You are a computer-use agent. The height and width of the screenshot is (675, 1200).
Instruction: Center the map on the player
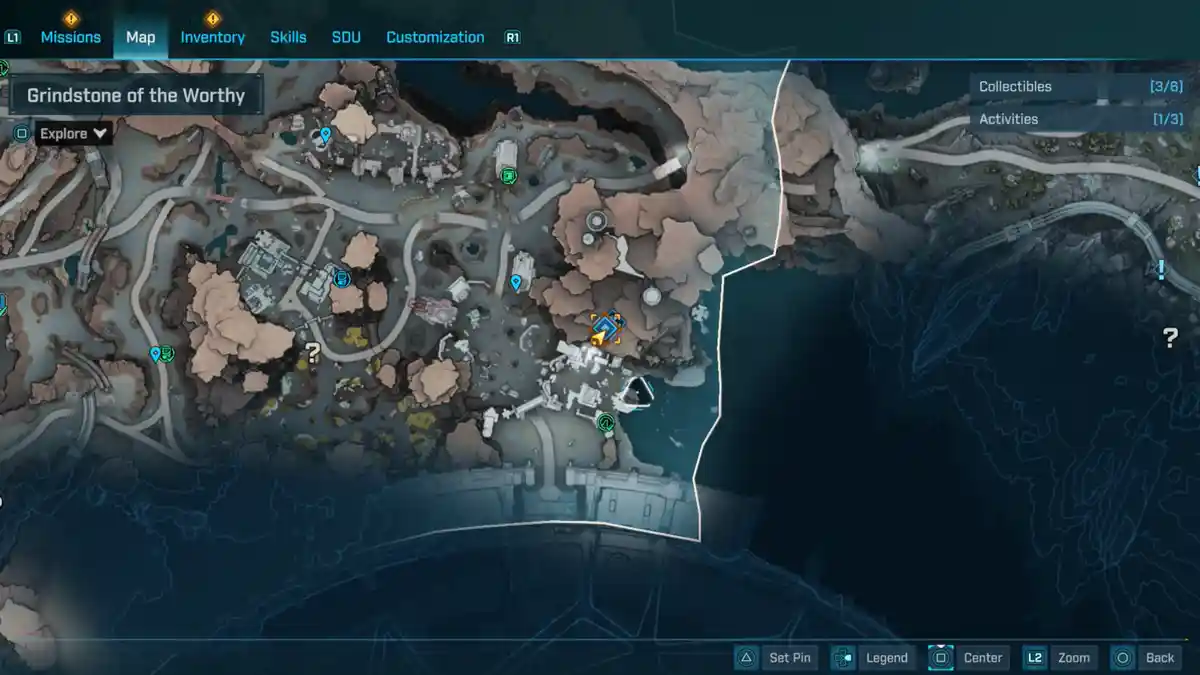(x=967, y=657)
